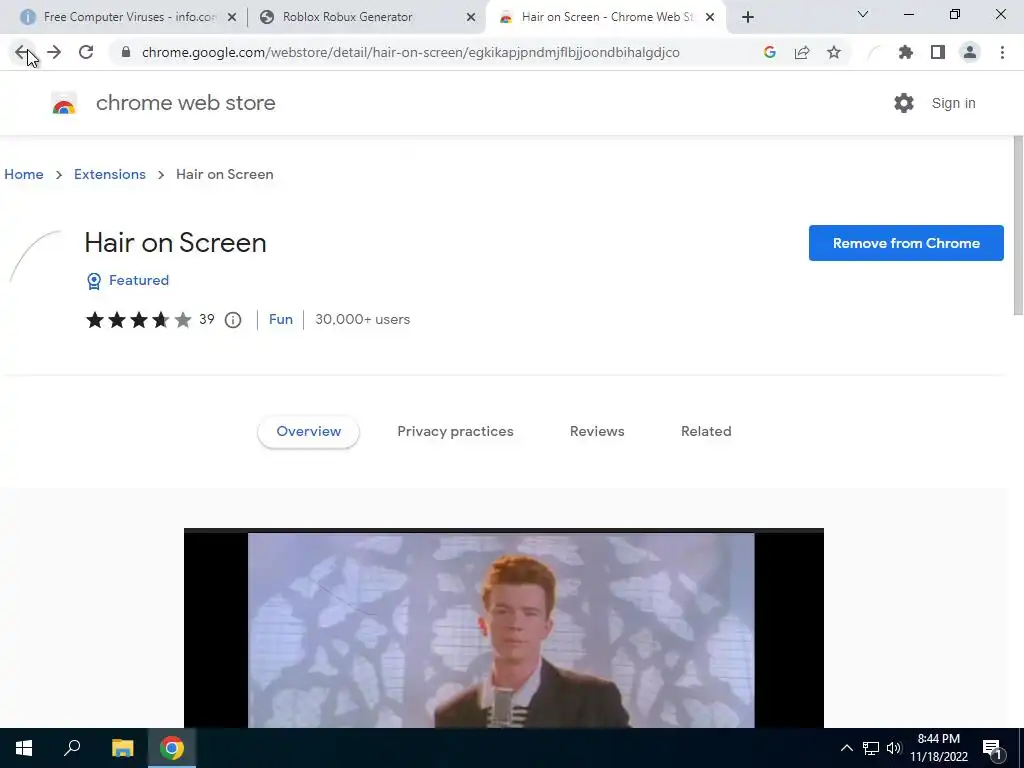Reload the Chrome Web Store page
This screenshot has height=768, width=1024.
tap(86, 52)
